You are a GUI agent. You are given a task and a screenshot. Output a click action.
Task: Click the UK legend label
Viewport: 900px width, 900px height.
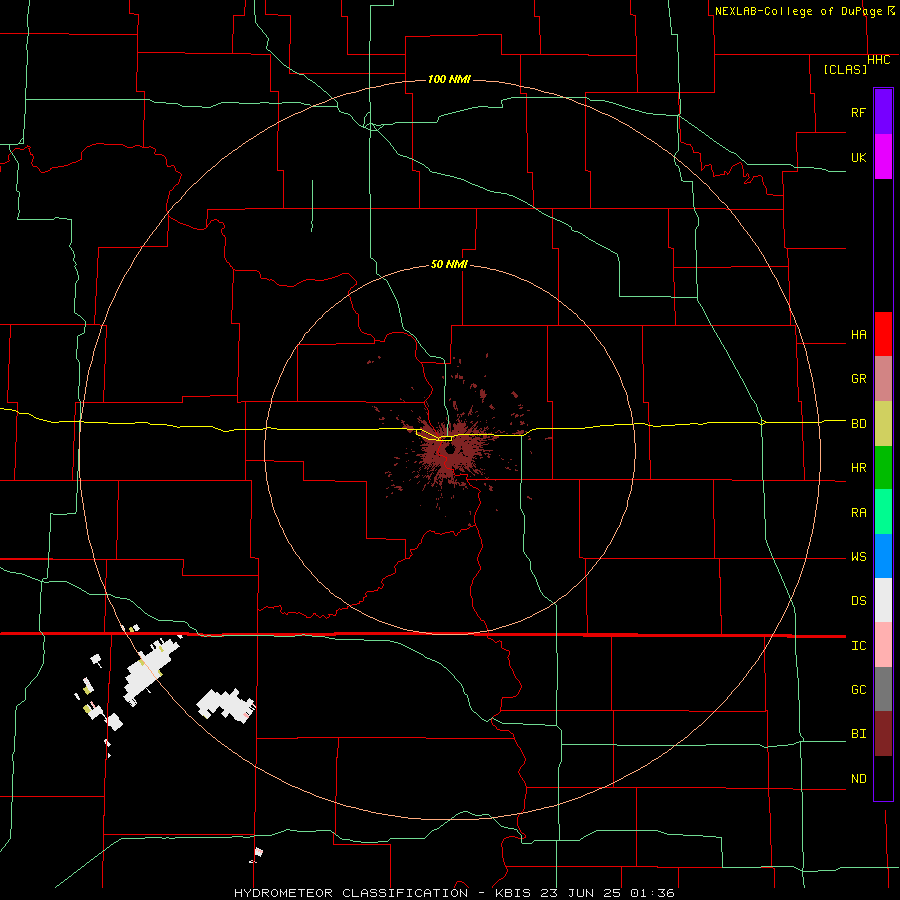[858, 158]
